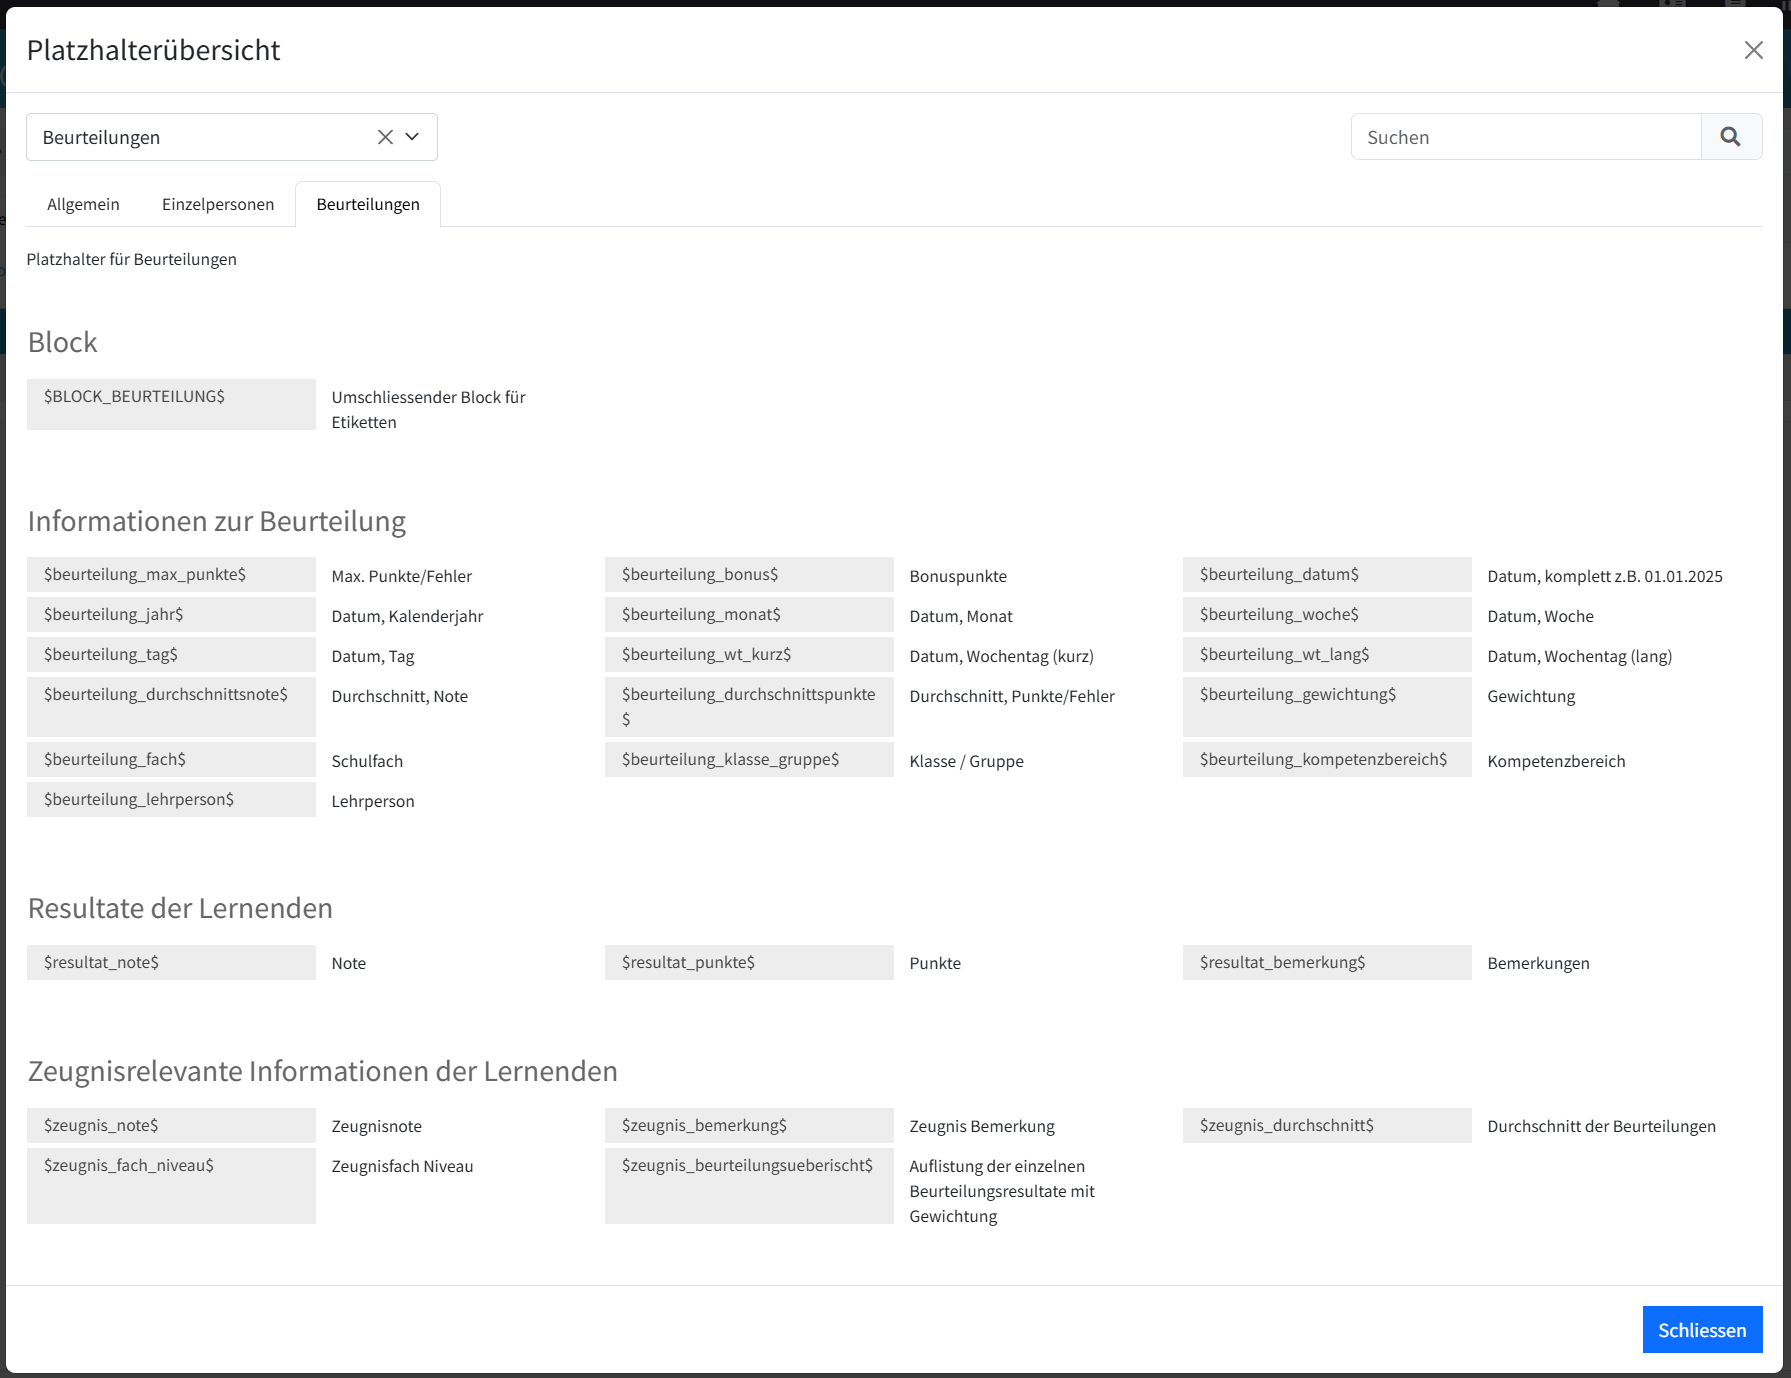1791x1378 pixels.
Task: Click the $BLOCK_BEURTEILUNG$ placeholder
Action: pyautogui.click(x=171, y=404)
